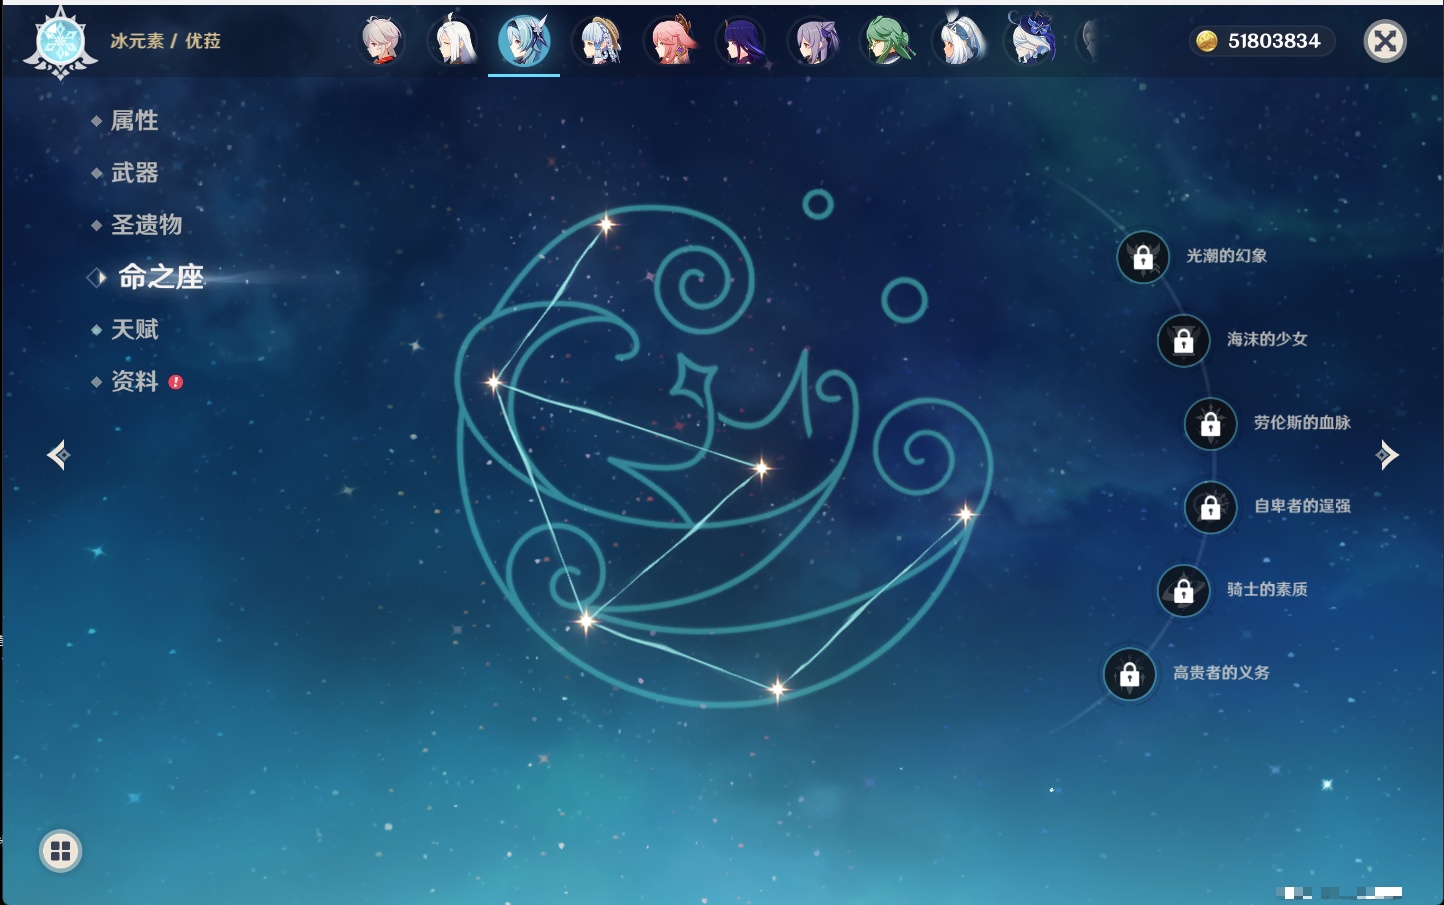
Task: Open the 天赋 talents tab
Action: (134, 329)
